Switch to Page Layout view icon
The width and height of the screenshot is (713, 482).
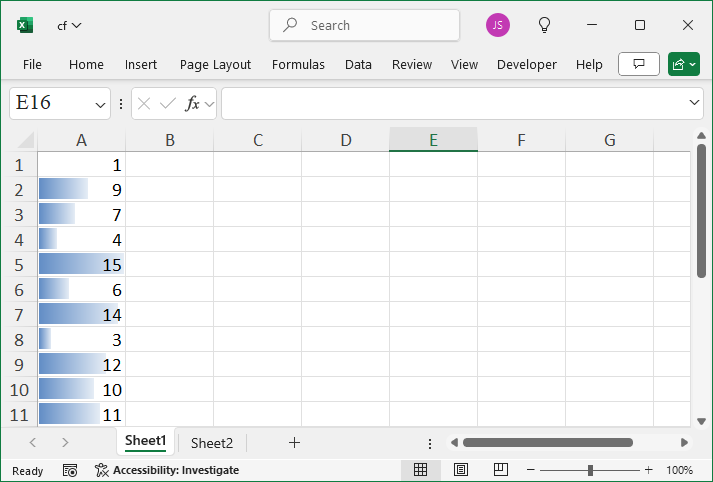(x=461, y=470)
